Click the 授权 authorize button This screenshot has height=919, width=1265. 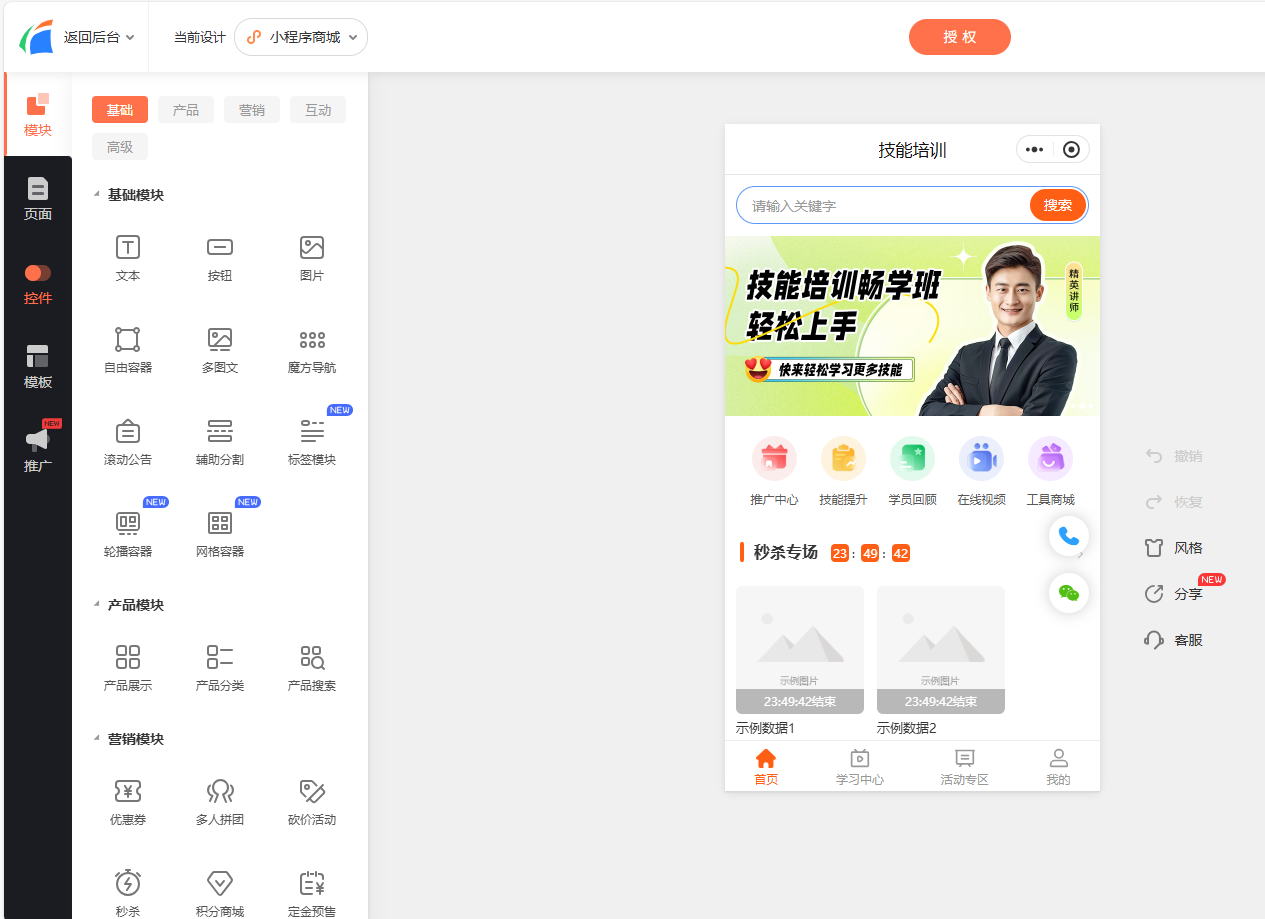(959, 35)
